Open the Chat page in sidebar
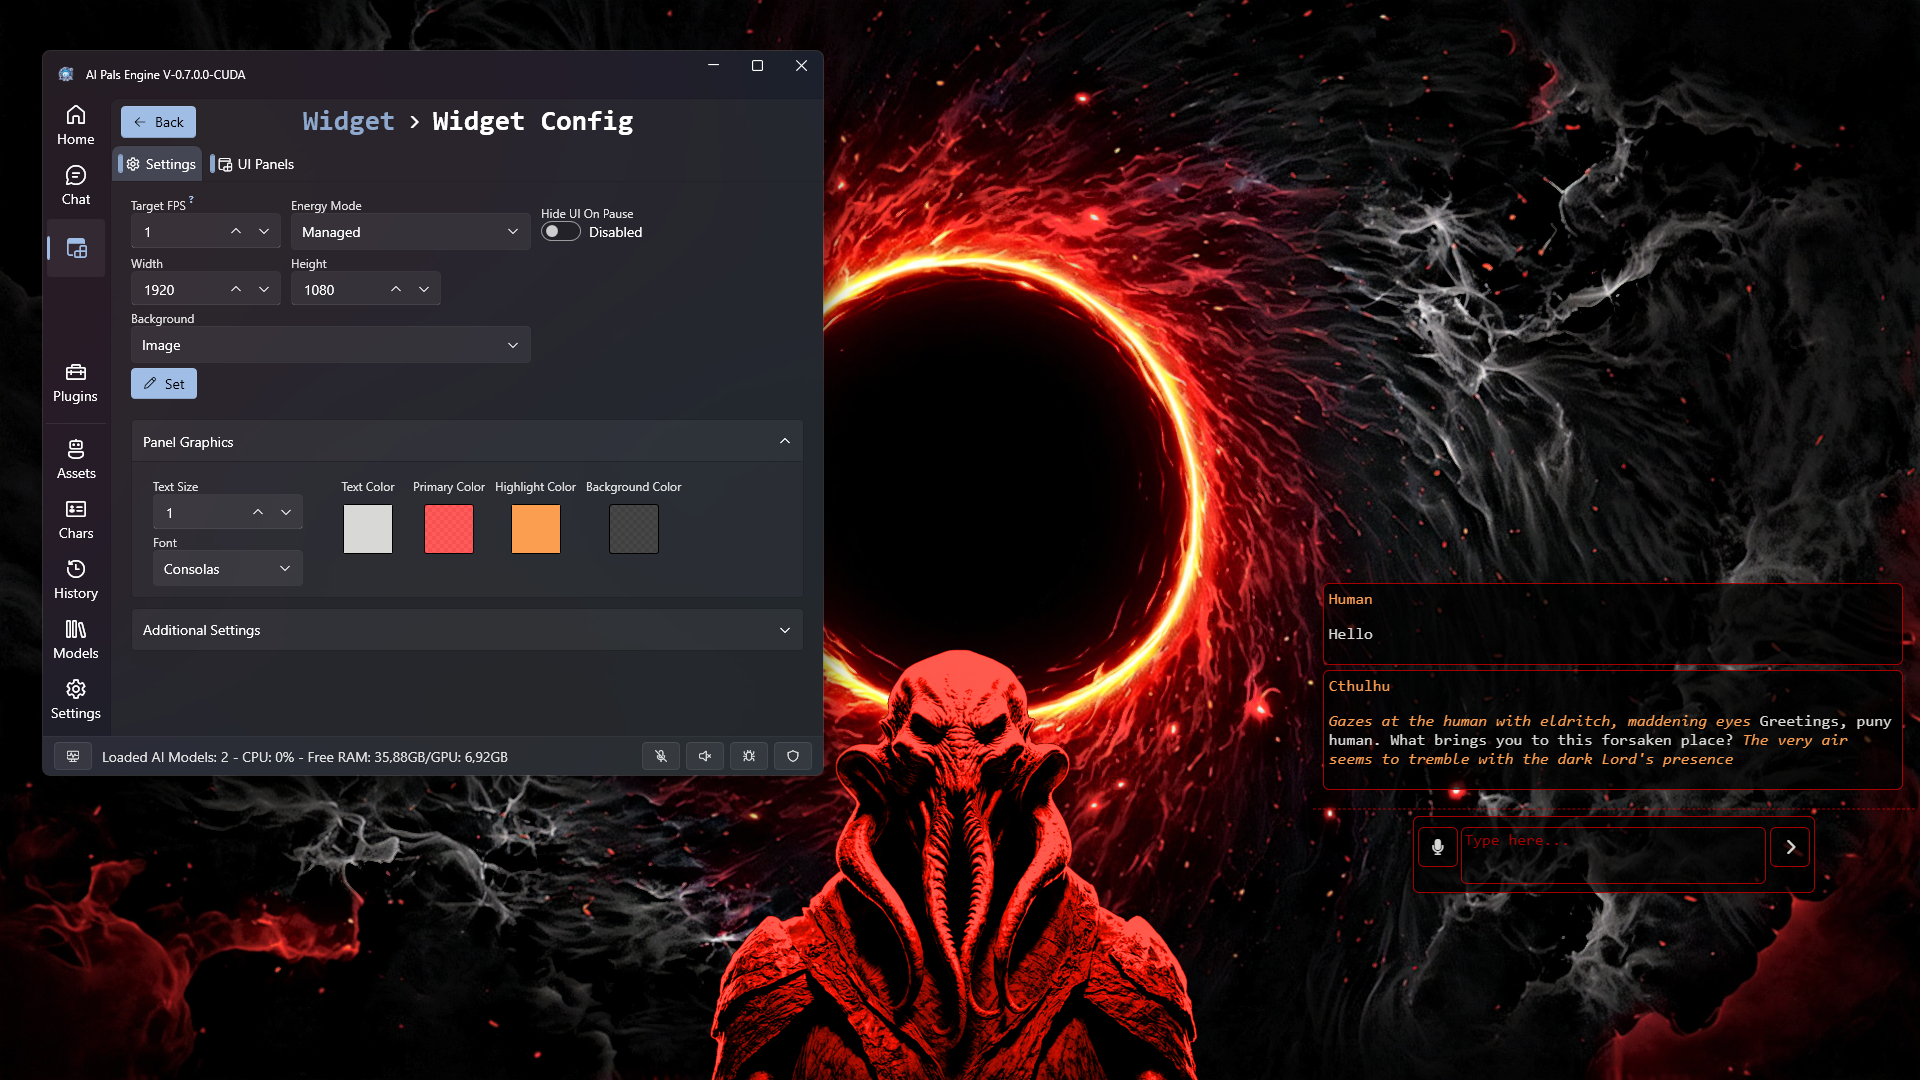The height and width of the screenshot is (1080, 1920). click(76, 185)
